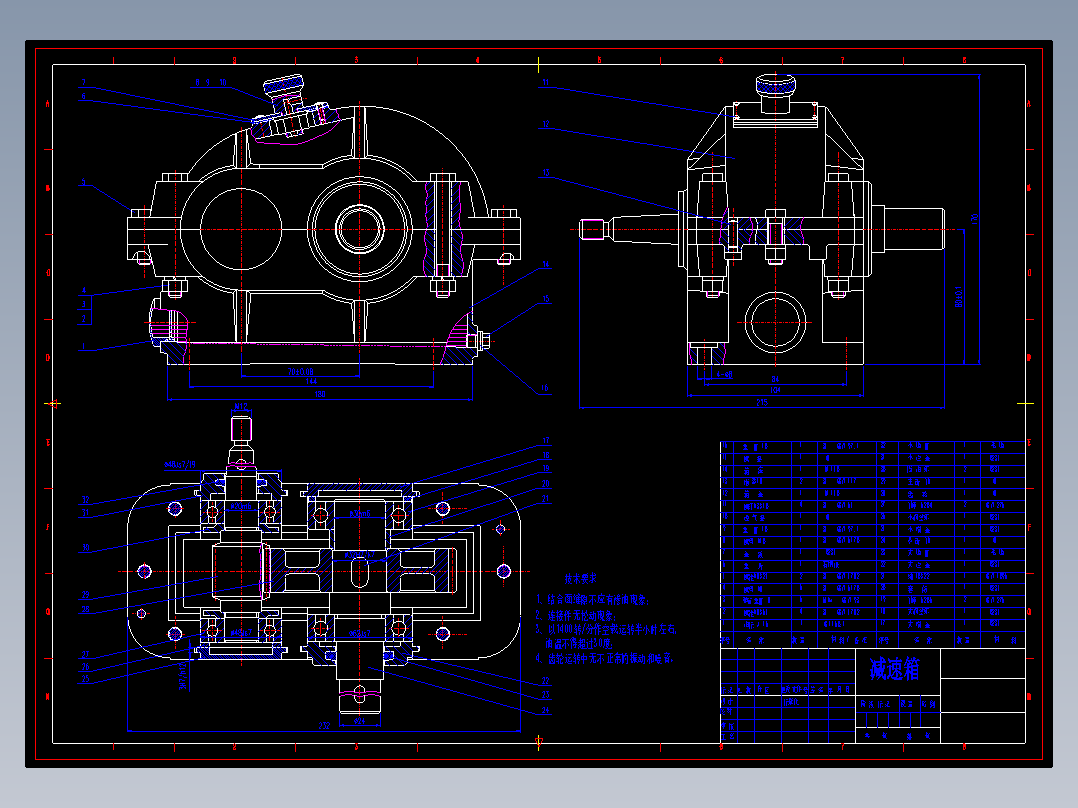This screenshot has width=1078, height=808.
Task: Click the circular hole in the side view housing
Action: [776, 322]
